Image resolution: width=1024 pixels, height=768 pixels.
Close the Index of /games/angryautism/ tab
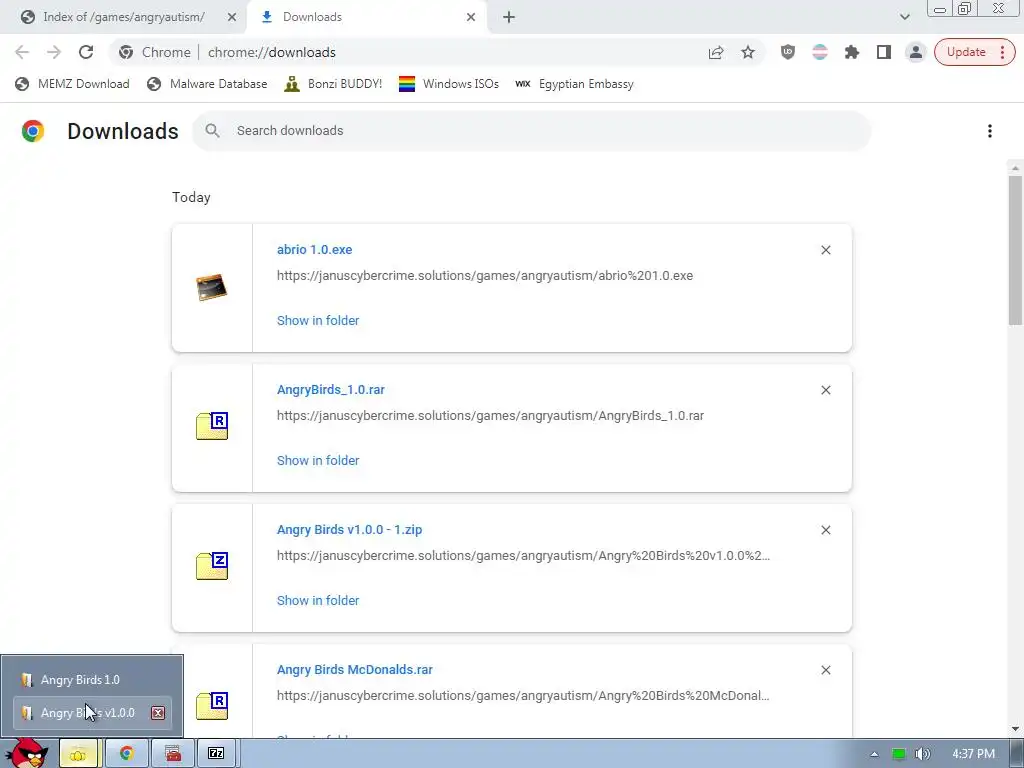[x=232, y=18]
